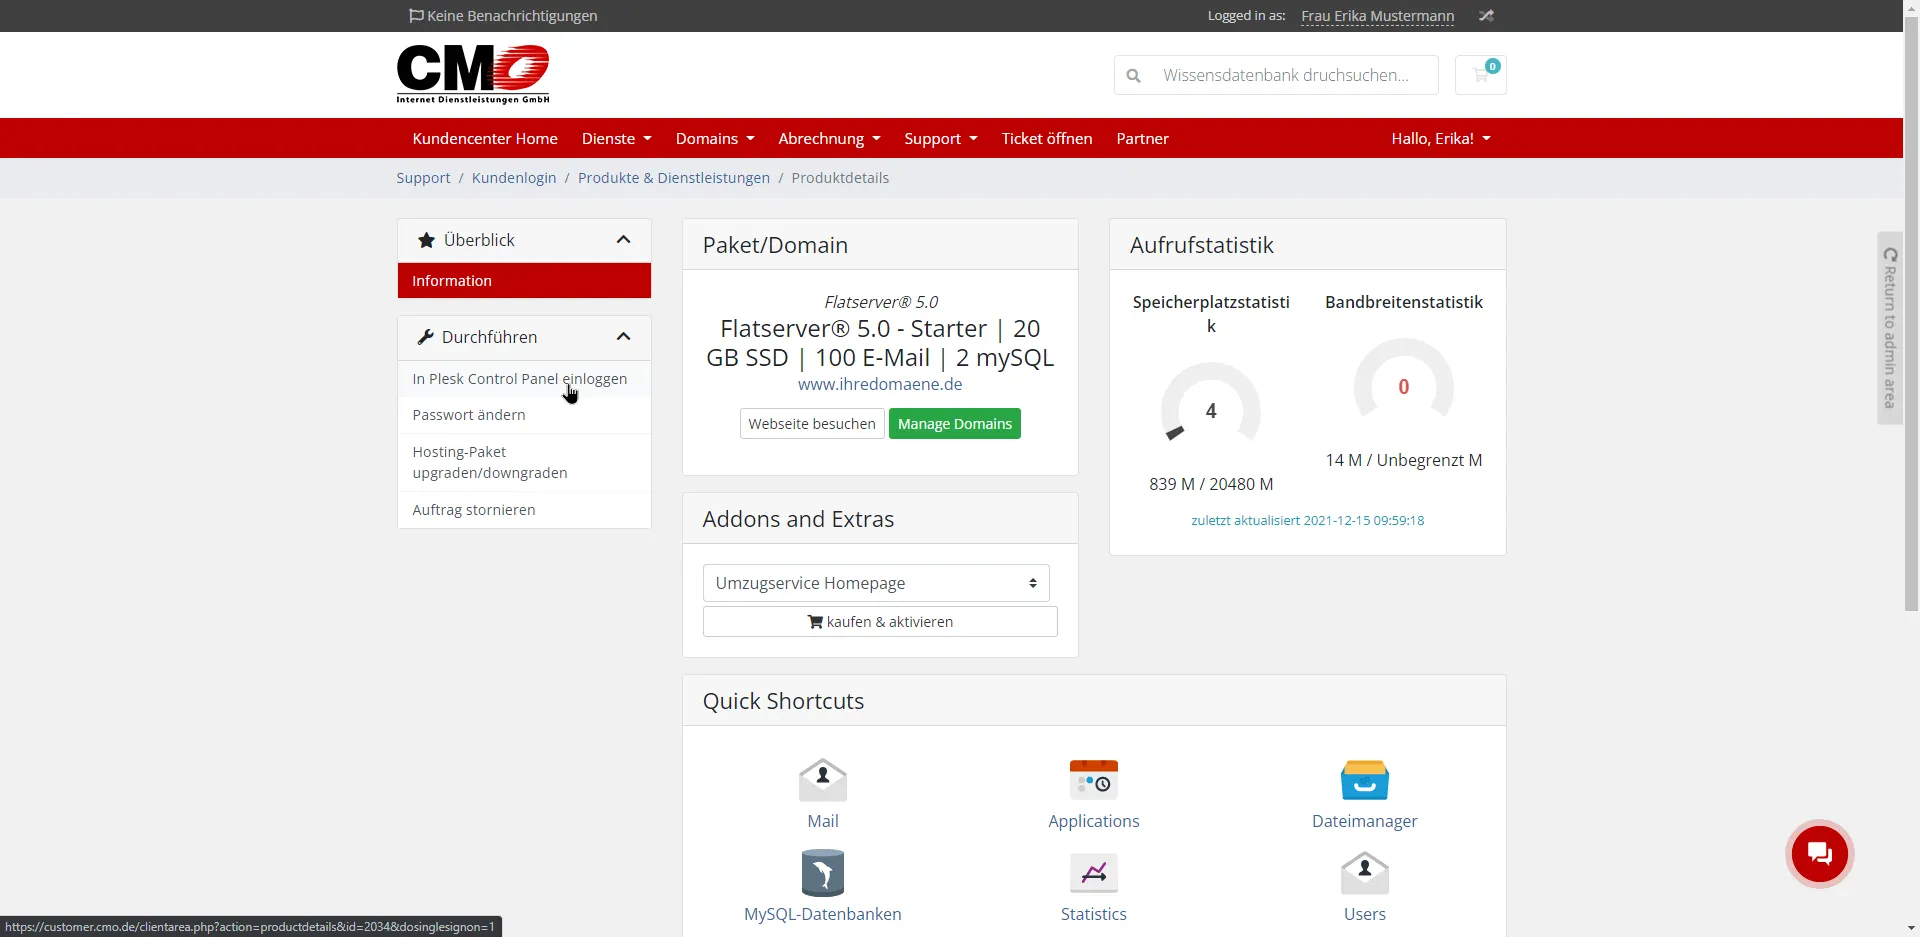
Task: Click the wrench icon beside Durchführen
Action: pyautogui.click(x=425, y=337)
